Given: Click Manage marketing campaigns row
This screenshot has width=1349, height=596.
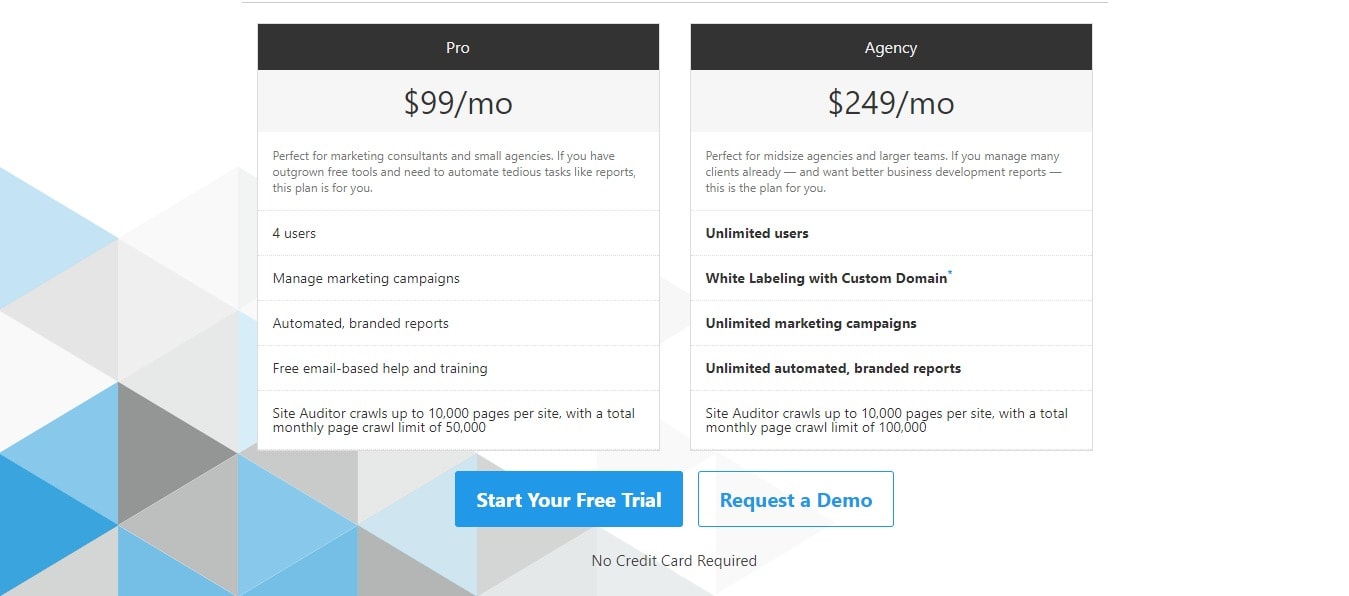Looking at the screenshot, I should point(458,278).
